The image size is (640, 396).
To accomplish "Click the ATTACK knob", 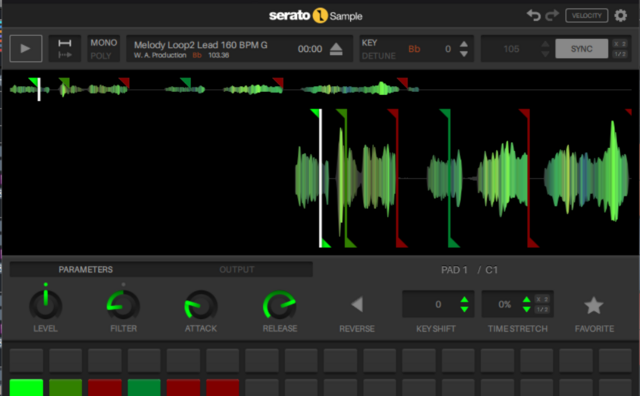I will [200, 305].
